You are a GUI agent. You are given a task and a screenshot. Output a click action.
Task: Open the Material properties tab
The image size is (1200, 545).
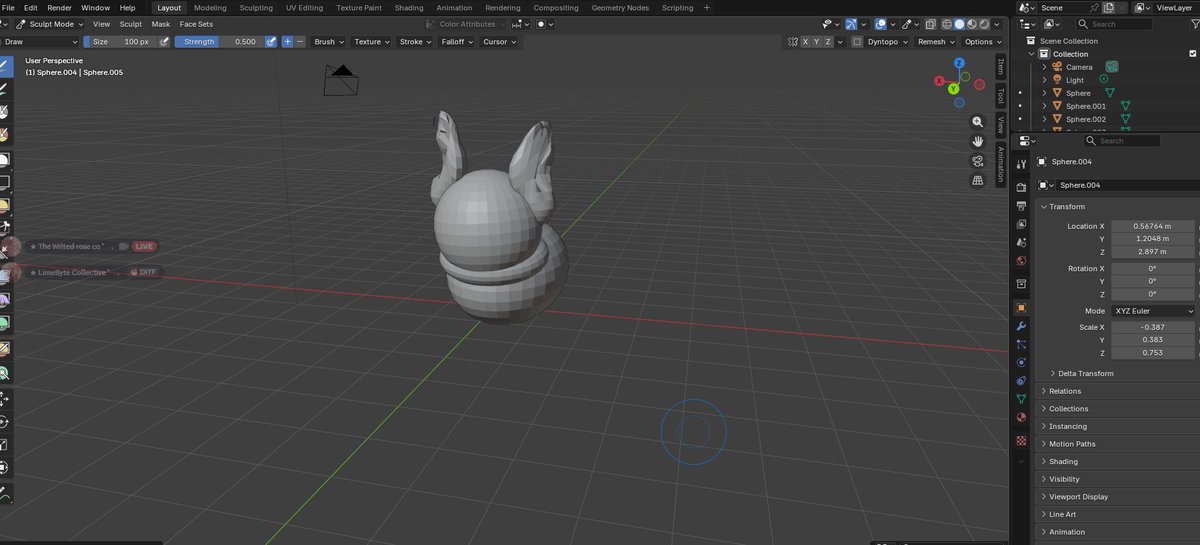click(1021, 417)
